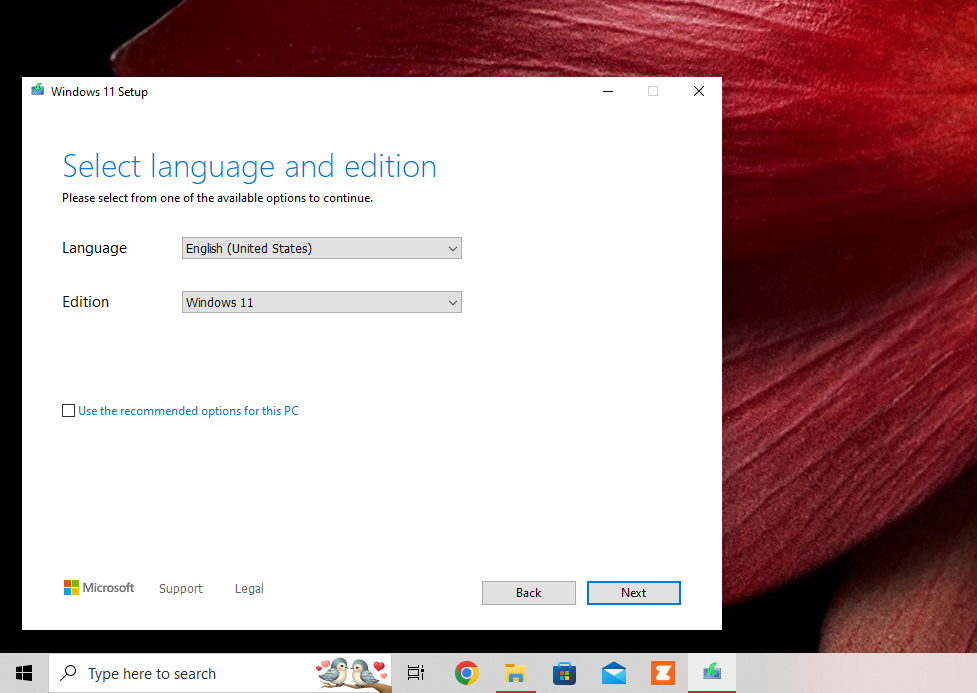Click the search magnifier icon
The image size is (977, 693).
click(x=68, y=673)
